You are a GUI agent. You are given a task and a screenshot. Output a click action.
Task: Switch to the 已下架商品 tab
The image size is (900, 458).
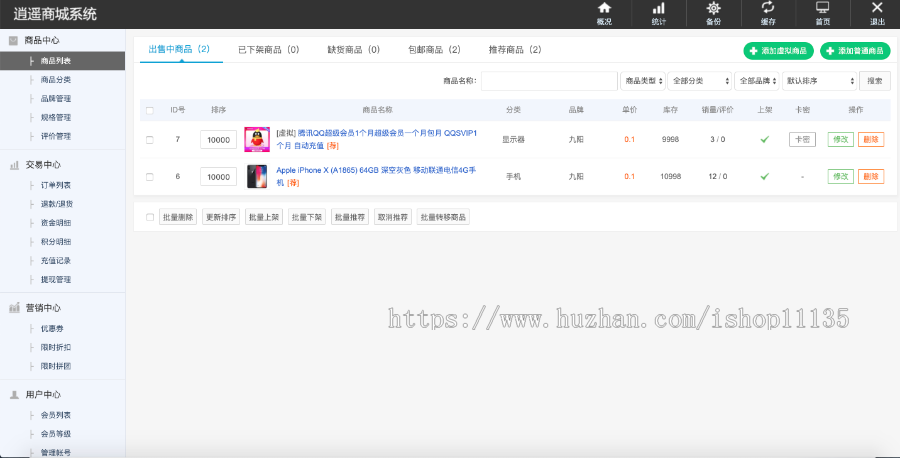click(x=268, y=49)
